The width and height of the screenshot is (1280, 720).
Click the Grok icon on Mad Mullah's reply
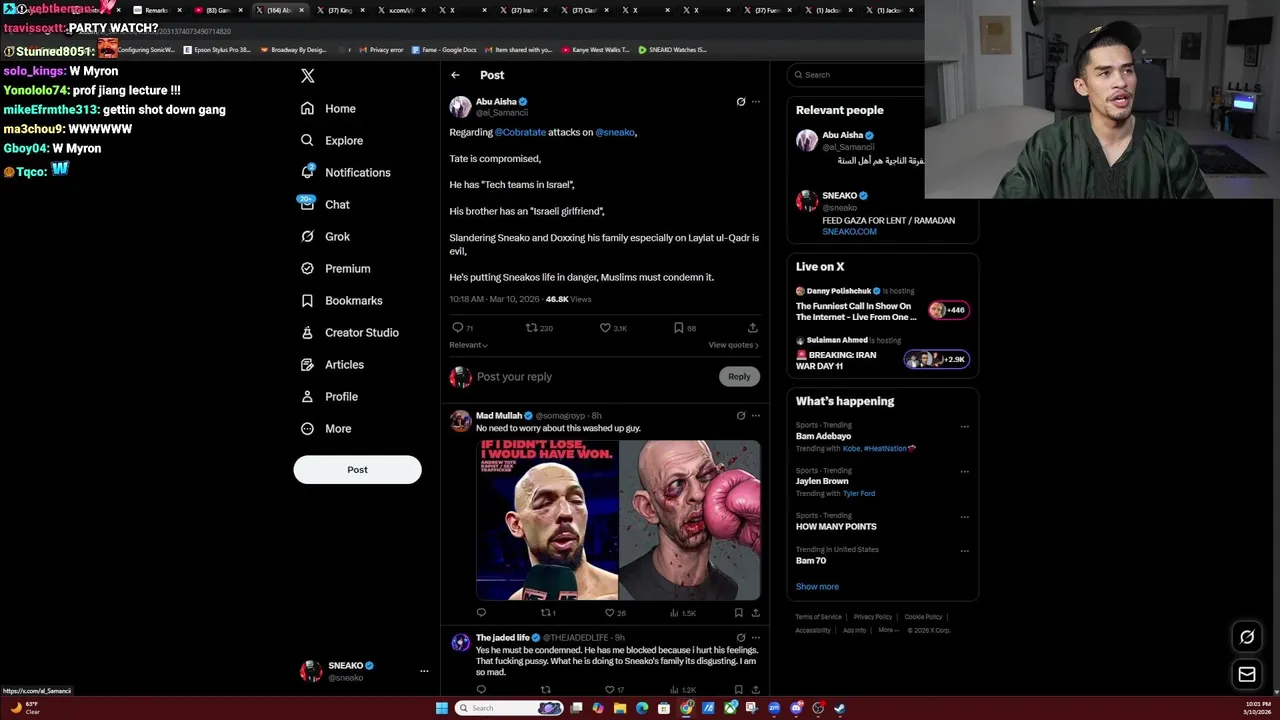[x=740, y=415]
